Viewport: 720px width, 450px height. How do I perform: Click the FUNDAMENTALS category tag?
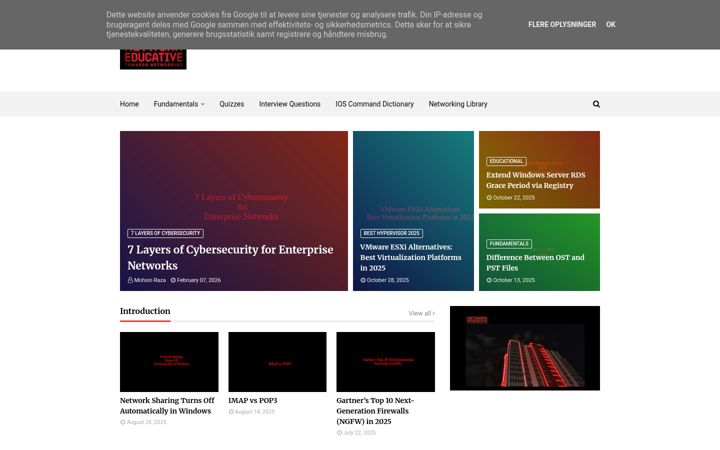coord(509,244)
